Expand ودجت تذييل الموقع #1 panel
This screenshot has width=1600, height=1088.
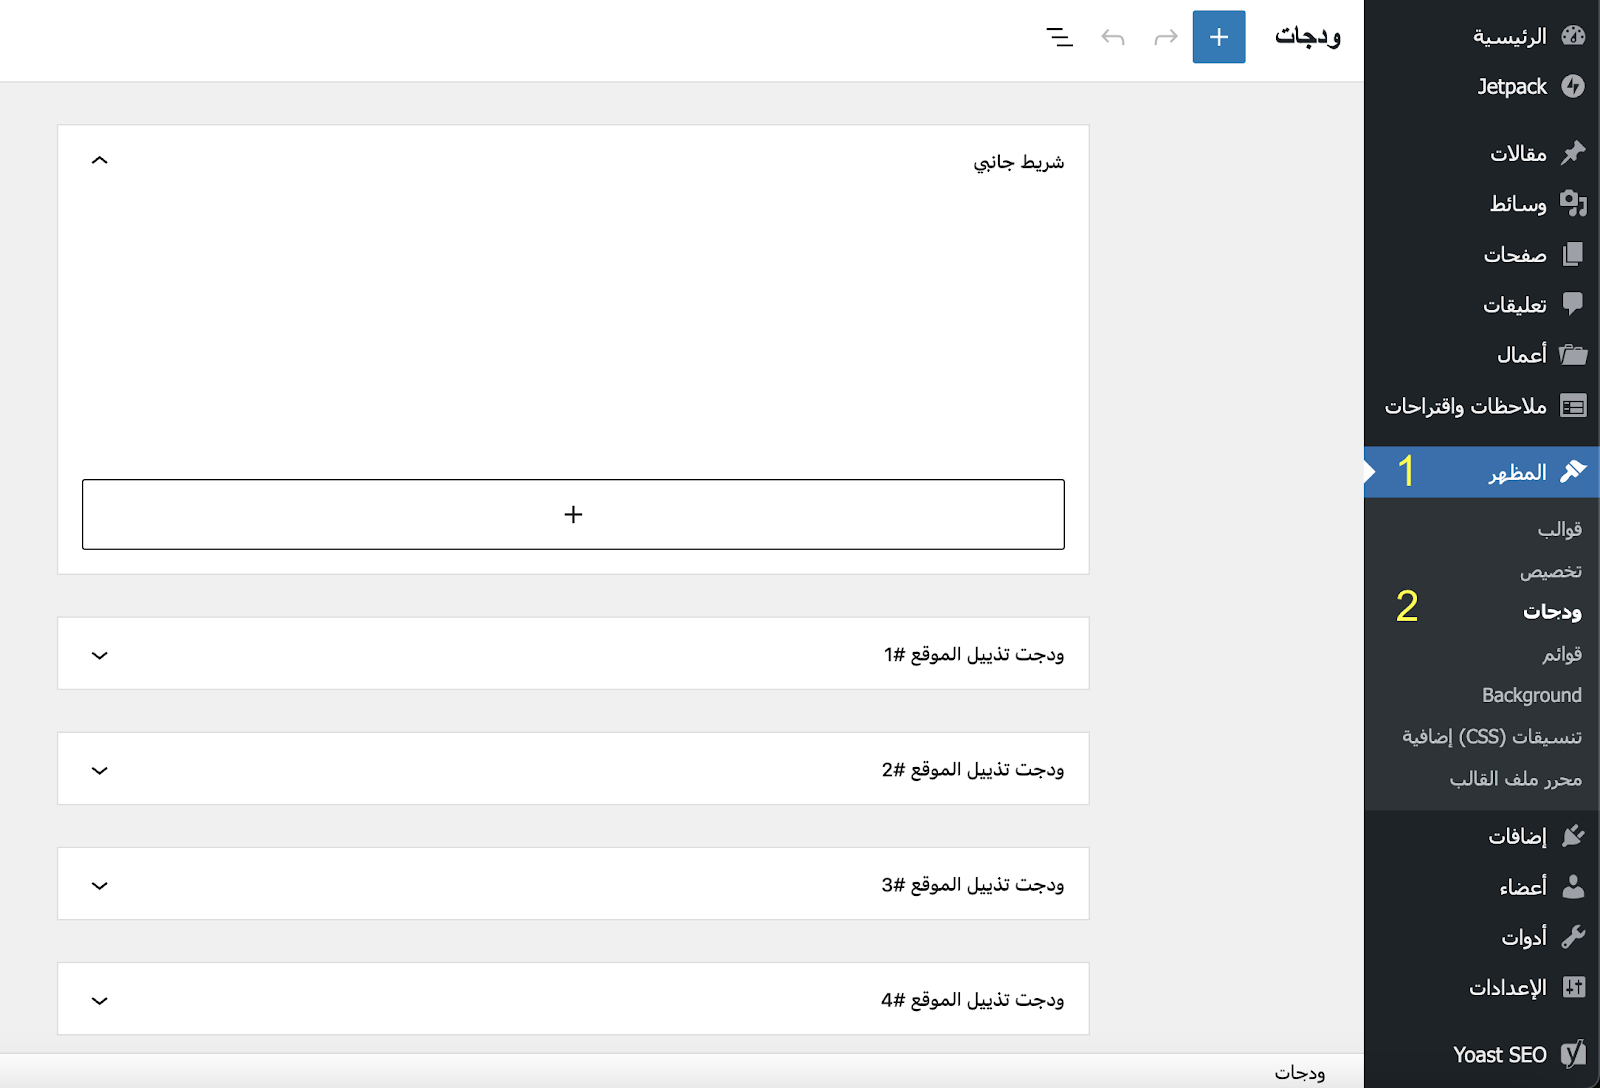point(99,655)
